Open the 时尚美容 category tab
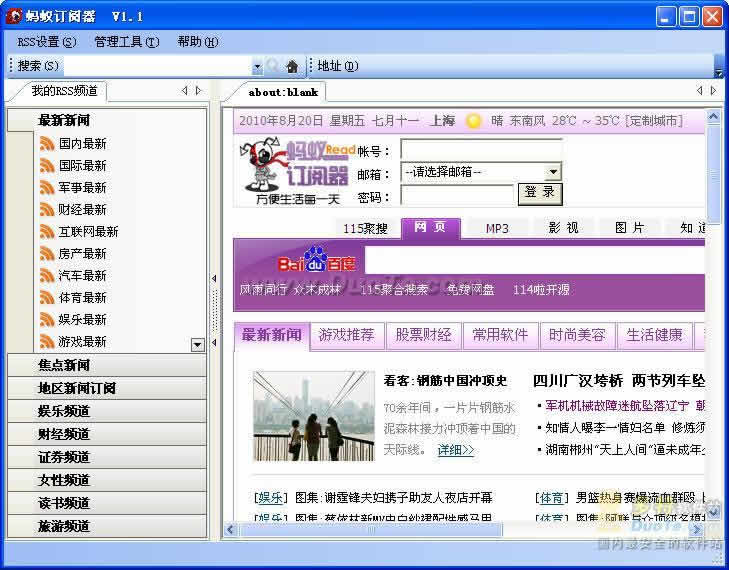Screen dimensions: 729x570 pos(577,335)
